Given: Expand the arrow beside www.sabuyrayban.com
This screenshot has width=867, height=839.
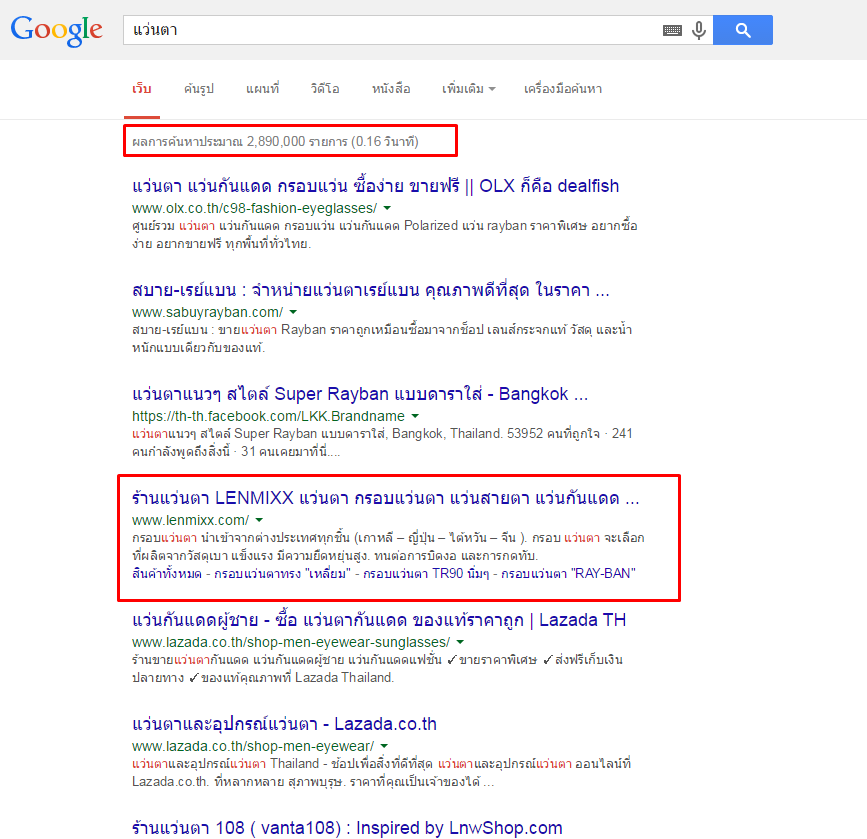Looking at the screenshot, I should tap(292, 313).
